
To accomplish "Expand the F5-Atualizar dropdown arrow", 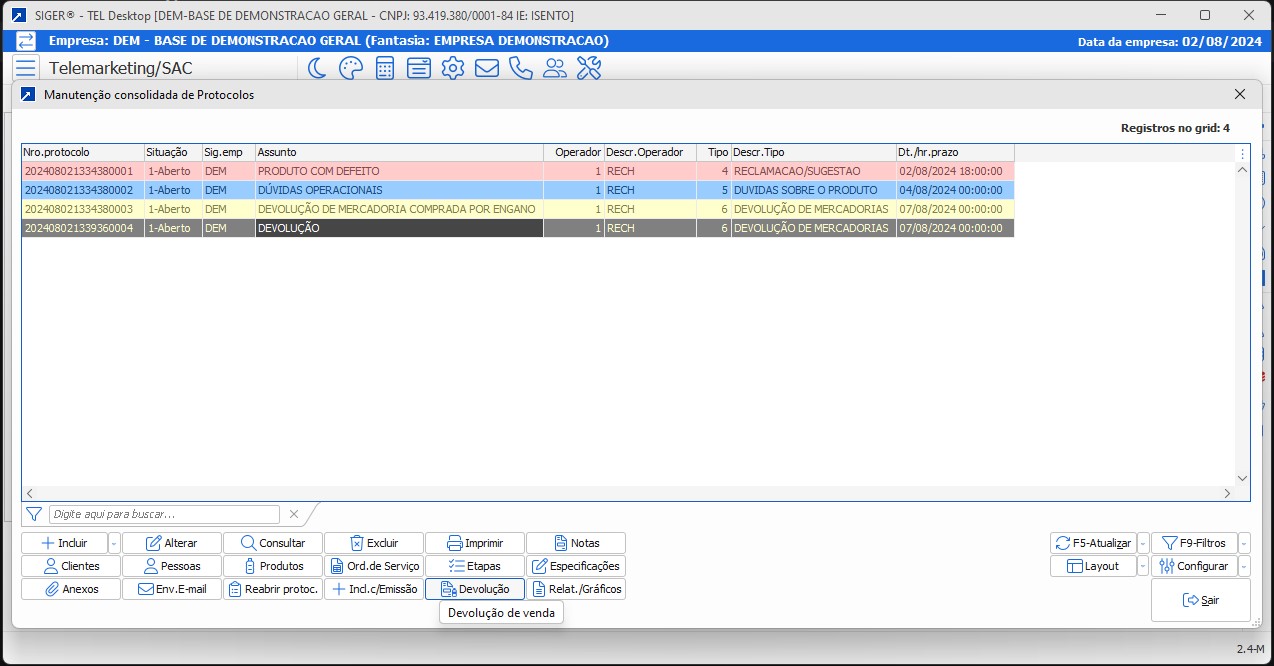I will [x=1143, y=544].
